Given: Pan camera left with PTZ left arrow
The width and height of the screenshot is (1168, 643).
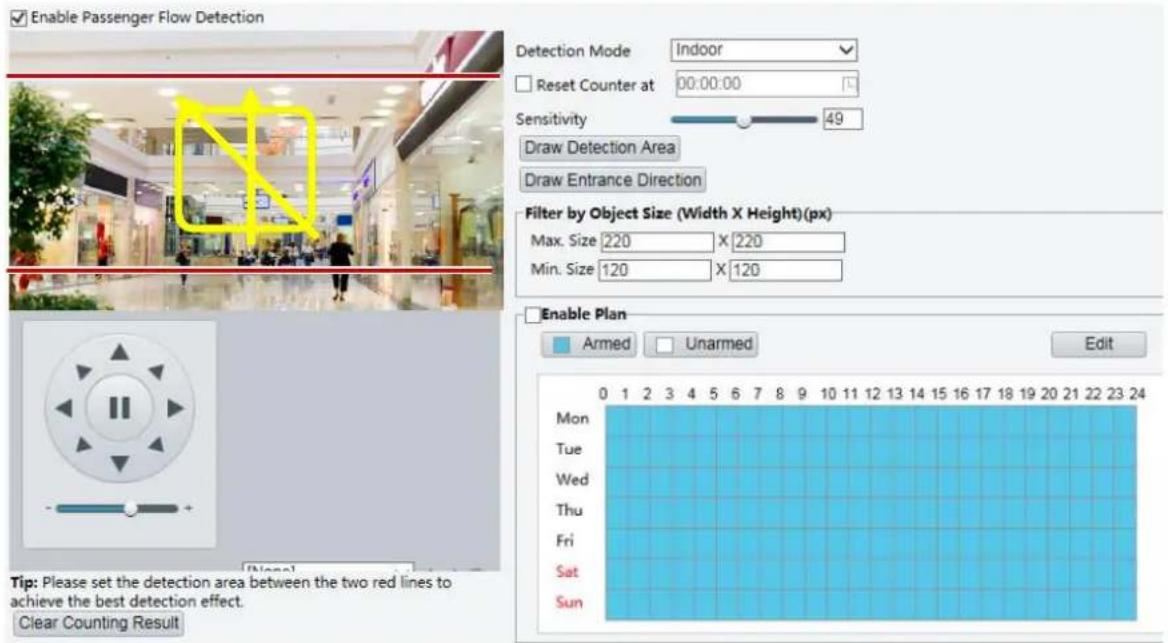Looking at the screenshot, I should click(64, 408).
